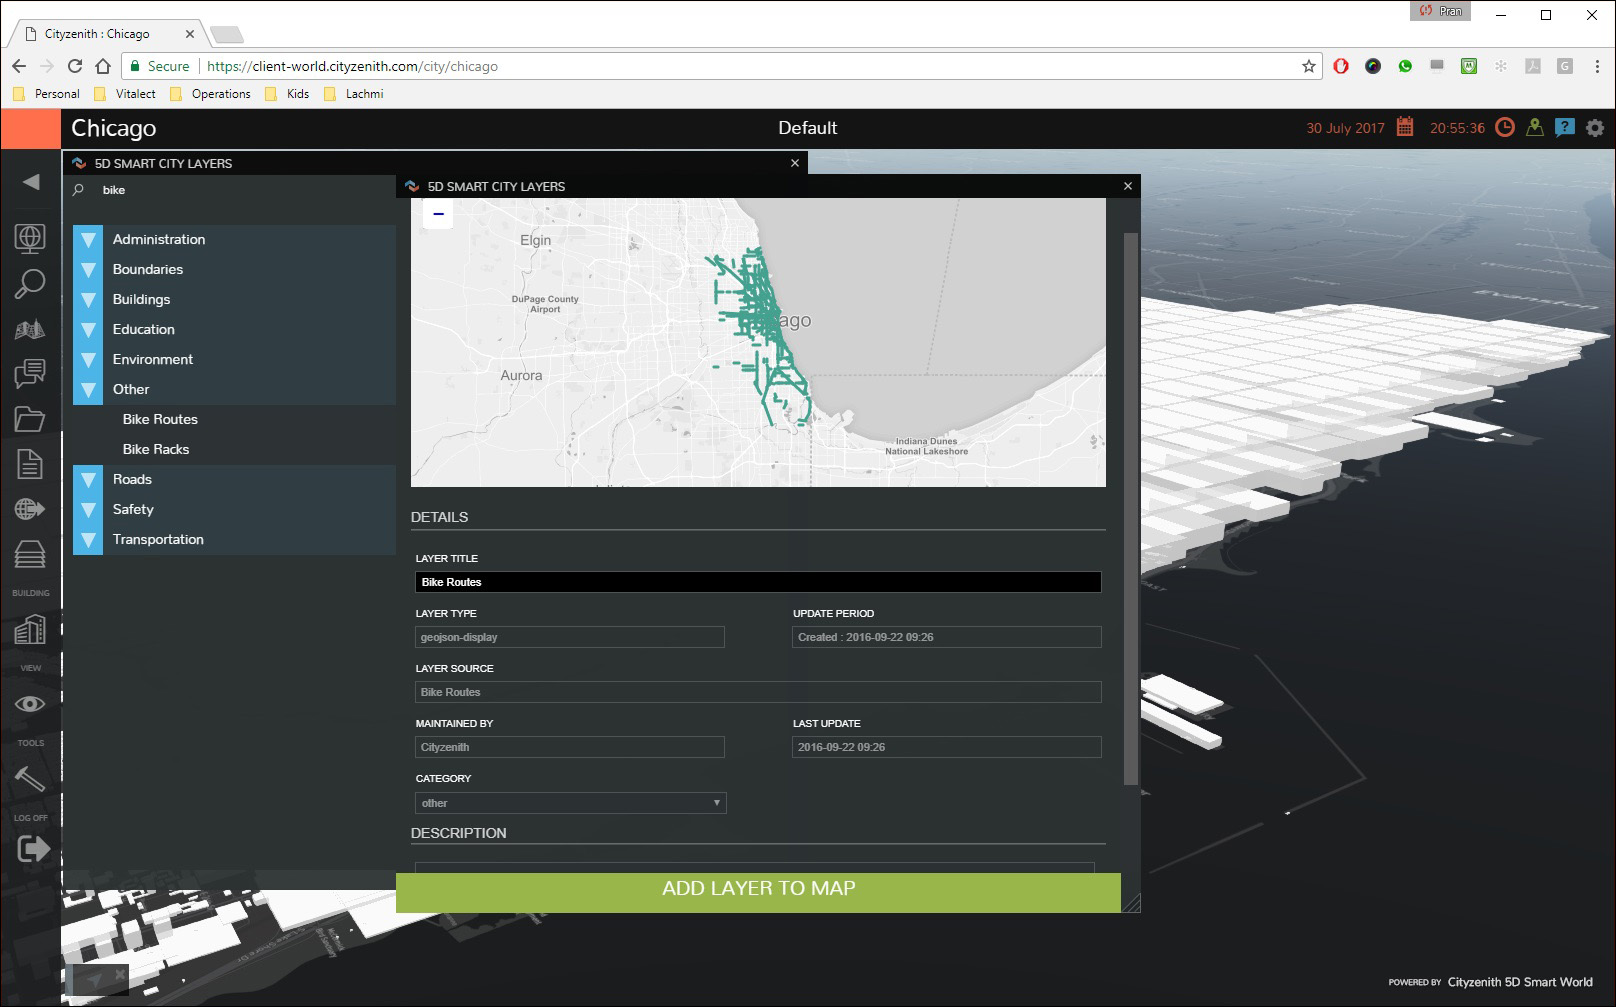This screenshot has width=1616, height=1007.
Task: Open the blue help question icon
Action: coord(1565,127)
